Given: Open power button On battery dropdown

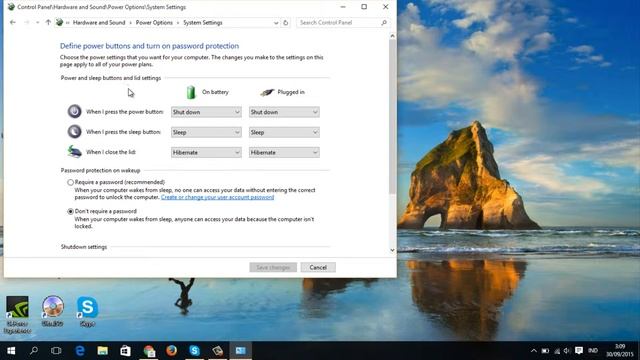Looking at the screenshot, I should [206, 112].
